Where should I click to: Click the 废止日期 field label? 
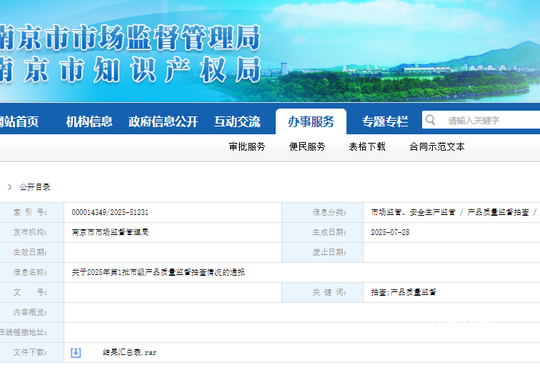click(x=329, y=252)
